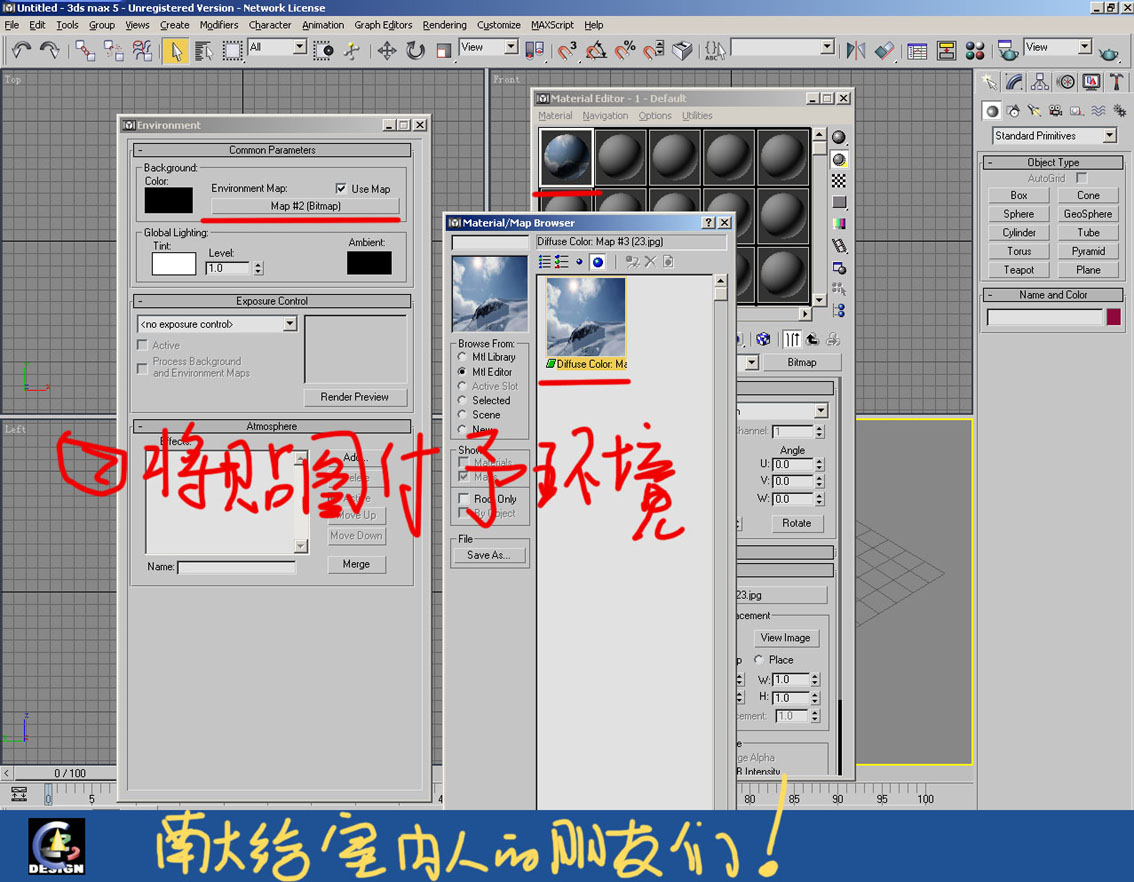Click the Sample Type sphere in Material Editor
The height and width of the screenshot is (882, 1134).
click(839, 137)
